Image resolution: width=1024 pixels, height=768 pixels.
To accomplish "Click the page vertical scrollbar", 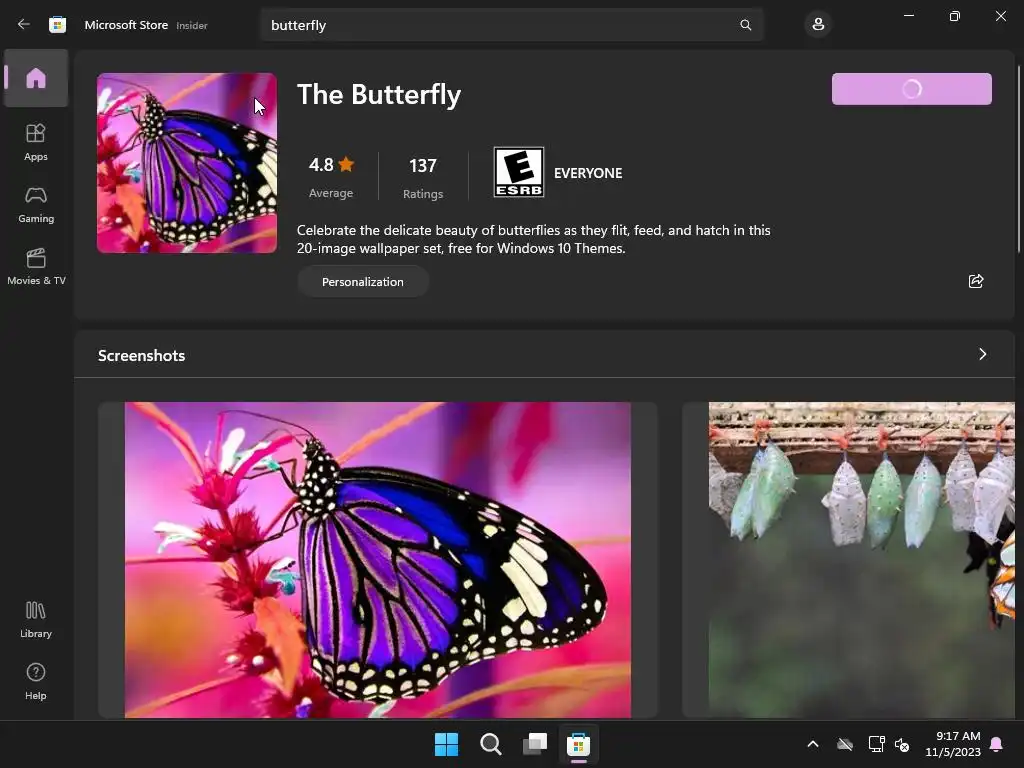I will [x=1019, y=159].
